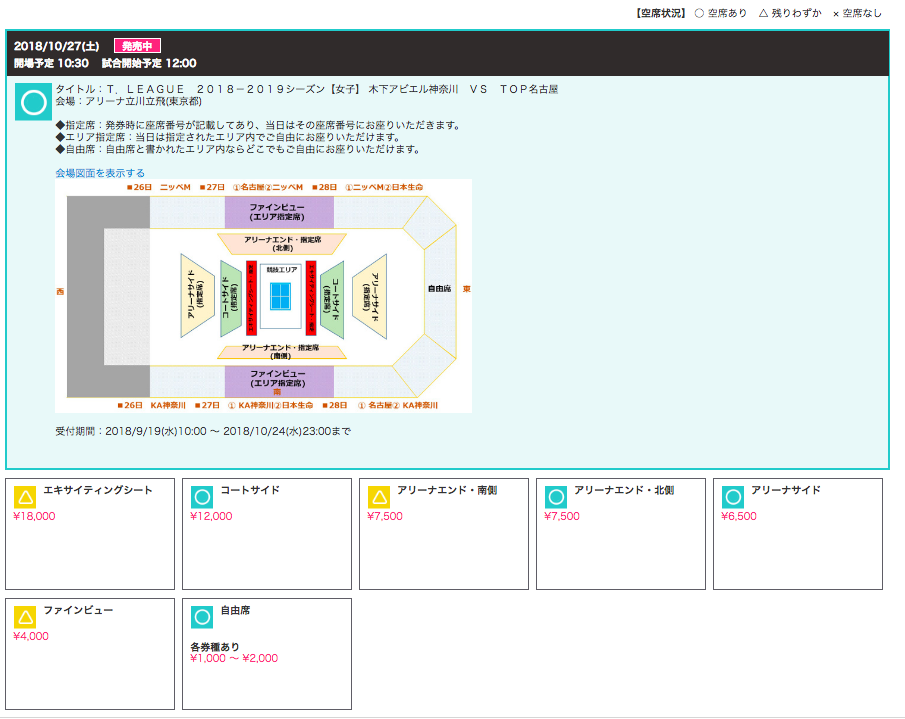Viewport: 905px width, 719px height.
Task: Click the yellow triangle icon for エキサイティングシート
Action: (25, 497)
